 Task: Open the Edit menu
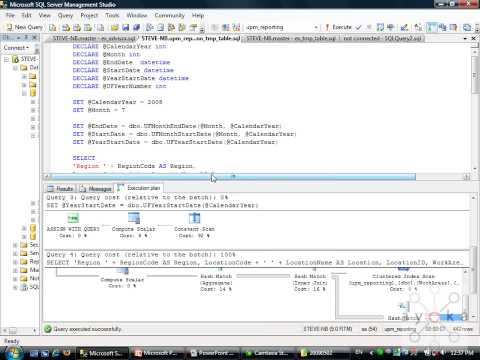click(x=26, y=15)
